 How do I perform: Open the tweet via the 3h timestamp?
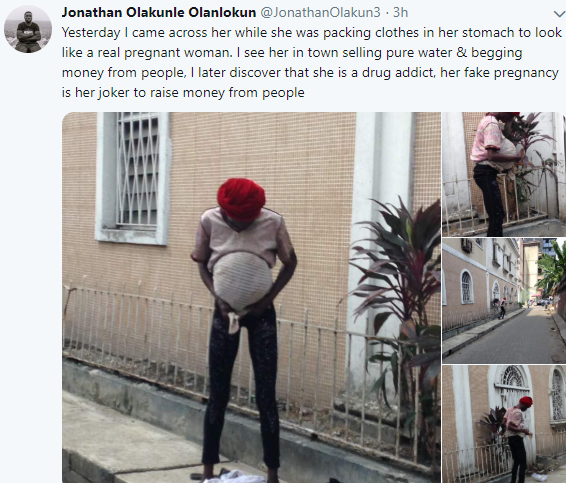400,12
